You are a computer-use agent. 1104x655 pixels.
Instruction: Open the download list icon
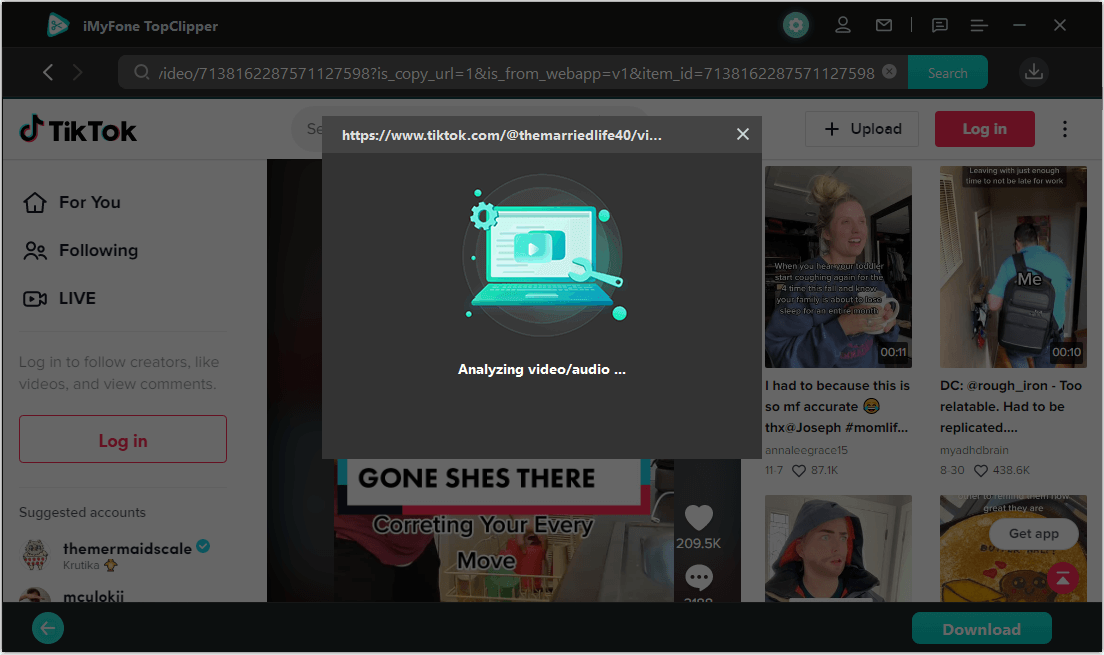[1034, 72]
